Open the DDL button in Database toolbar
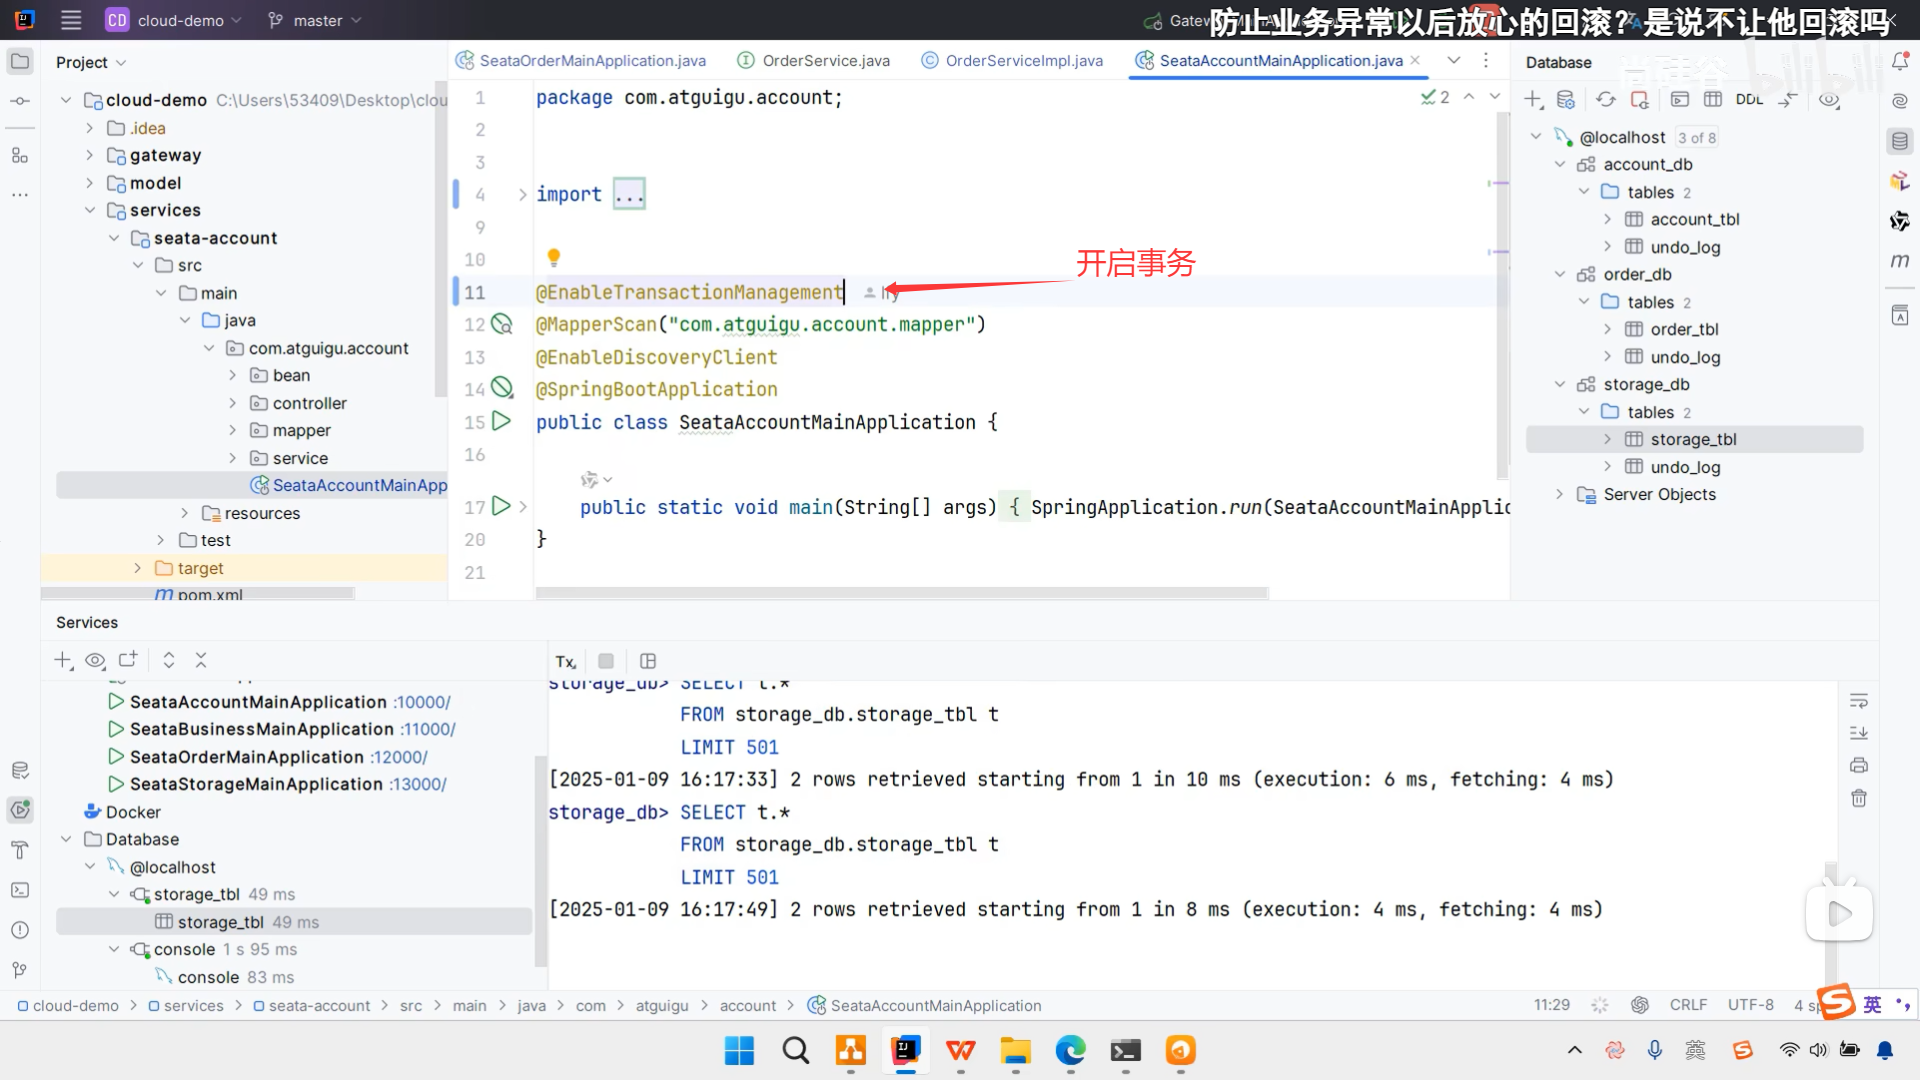The image size is (1920, 1080). tap(1749, 99)
